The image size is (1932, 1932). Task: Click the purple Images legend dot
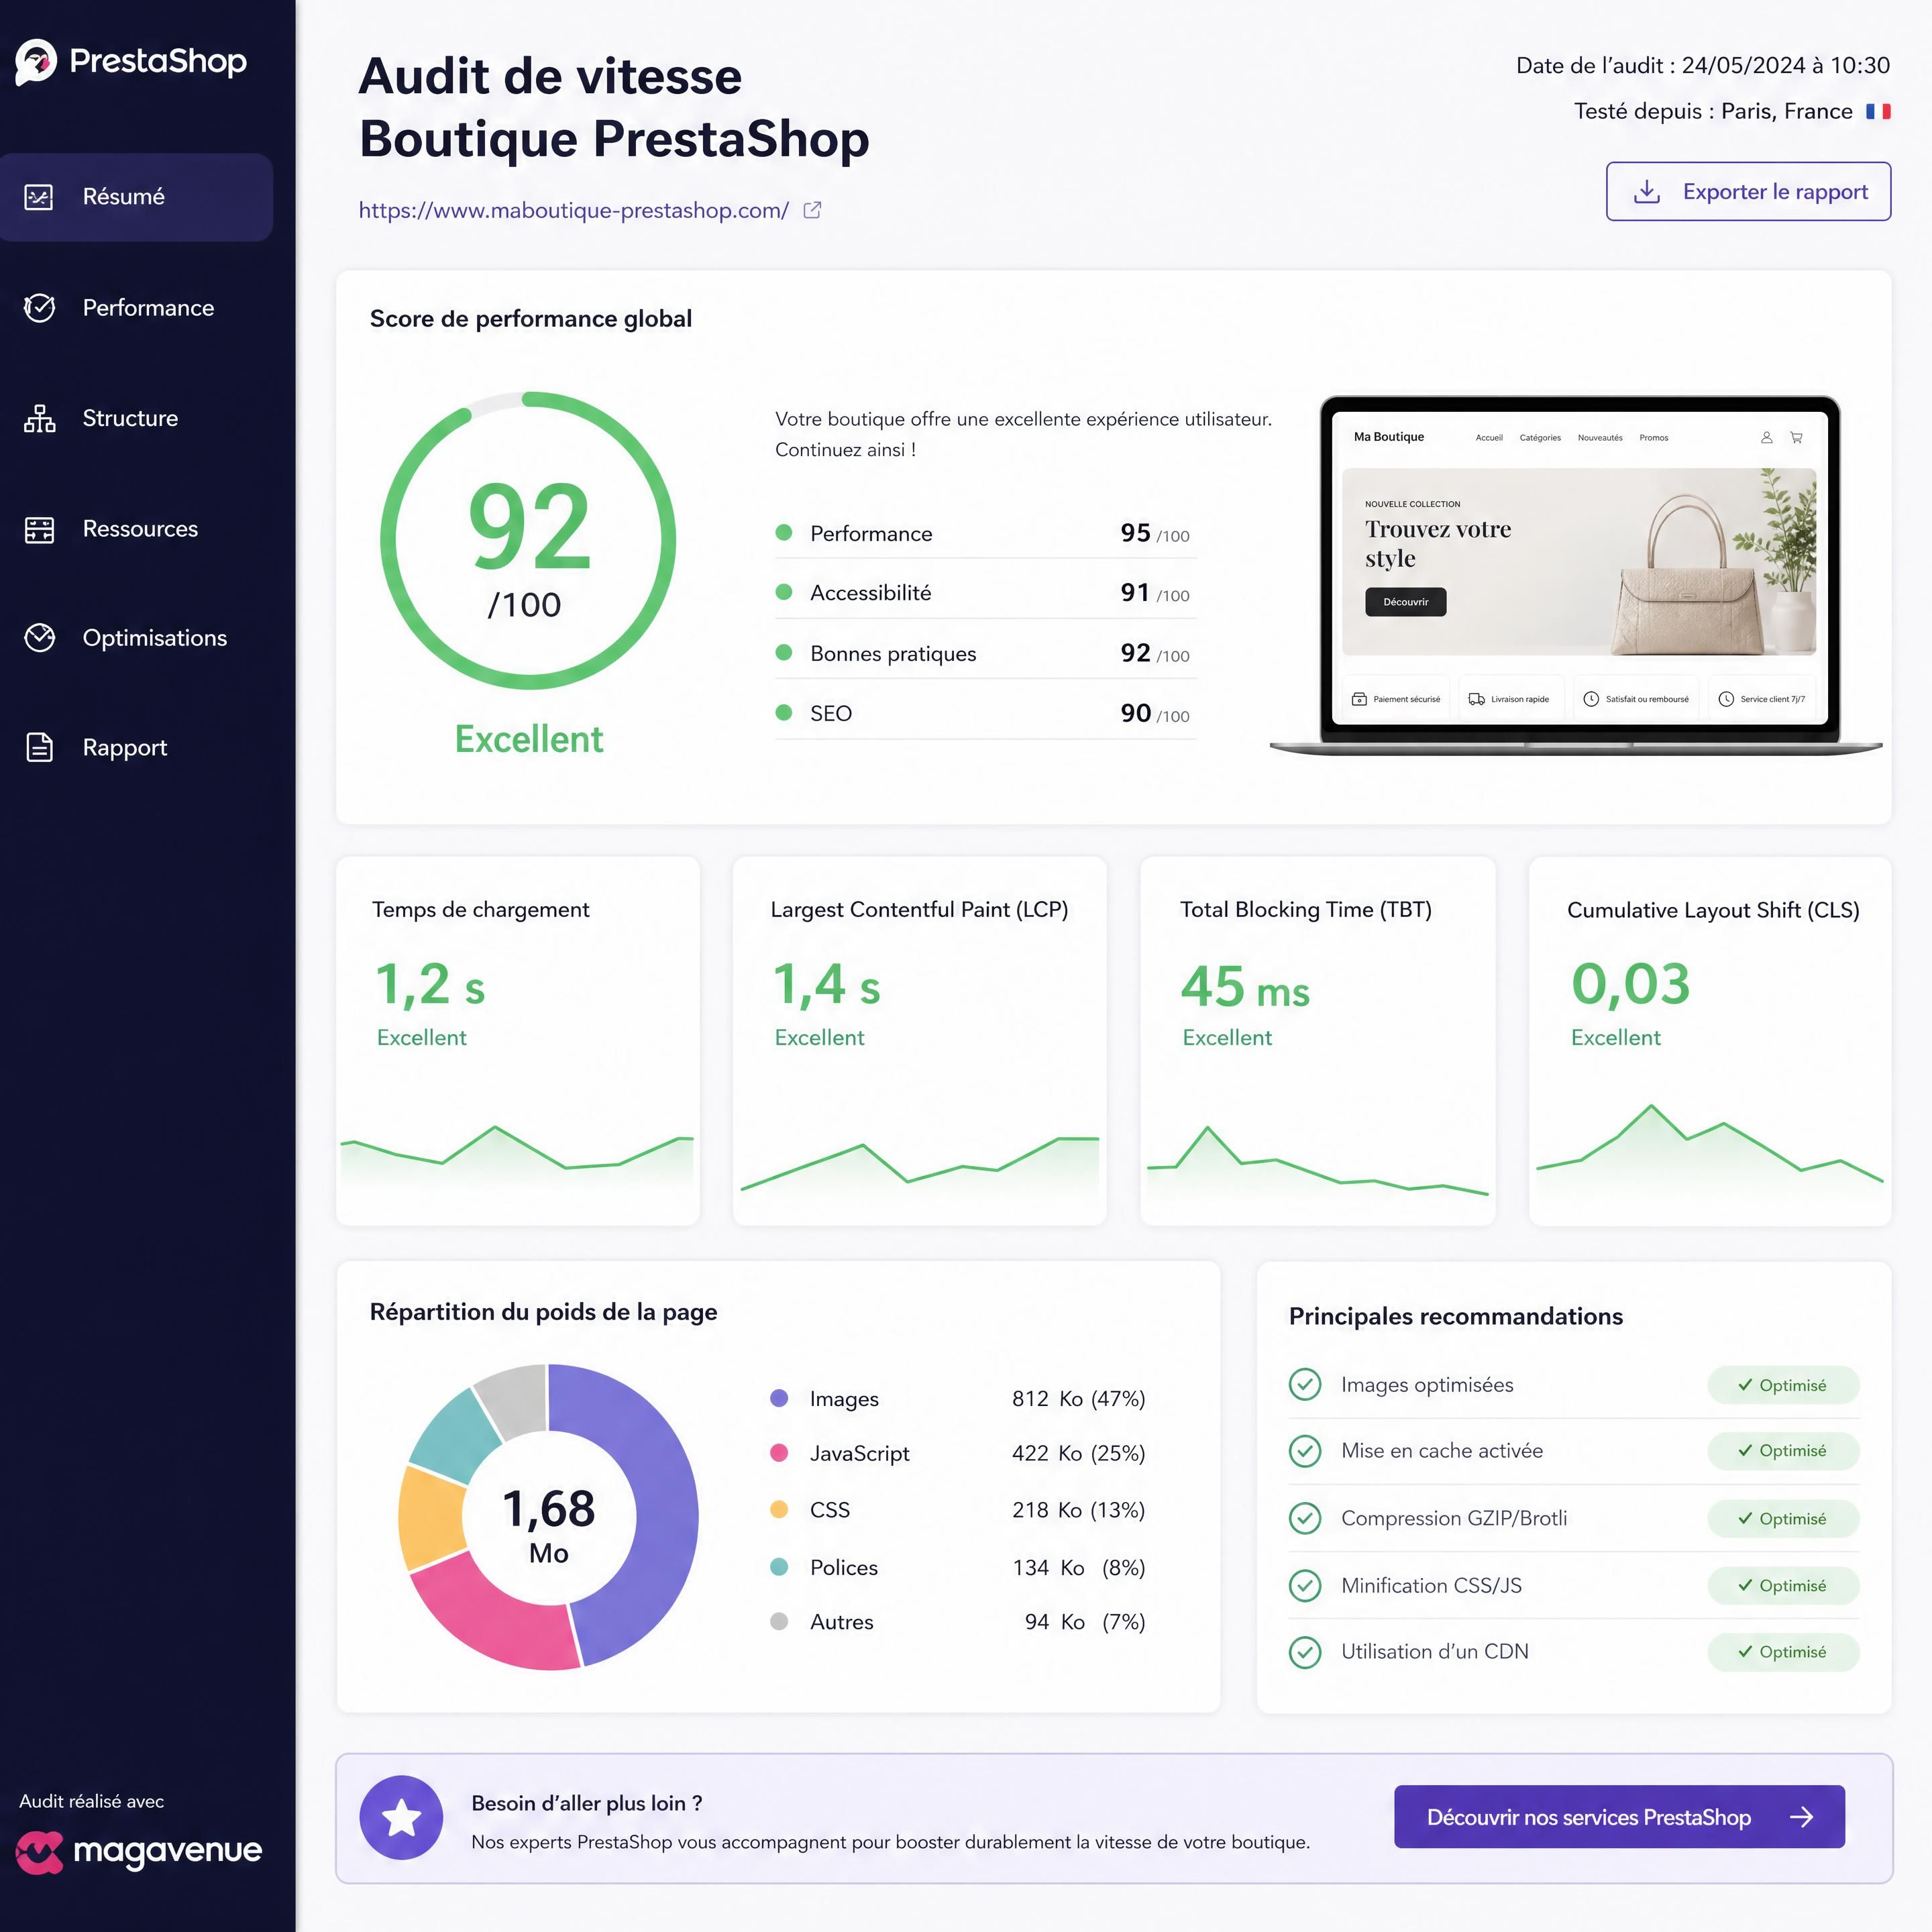779,1398
